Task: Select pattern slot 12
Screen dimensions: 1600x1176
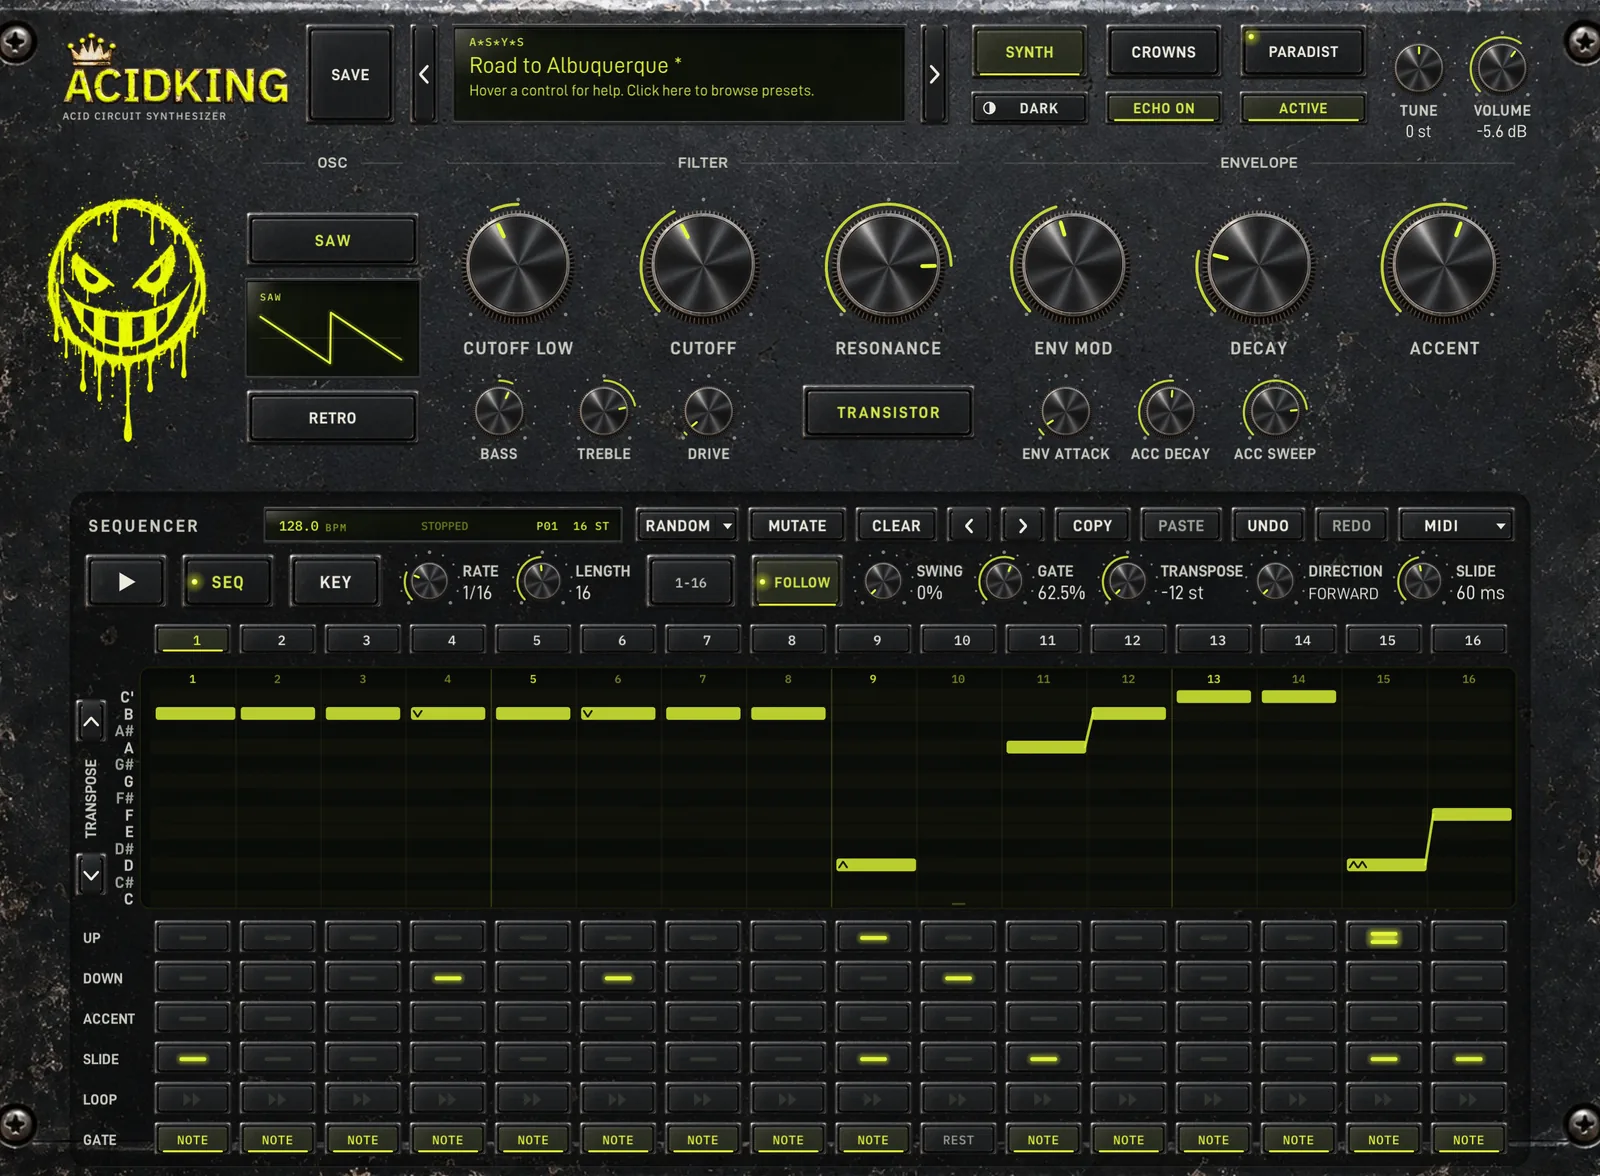Action: tap(1132, 640)
